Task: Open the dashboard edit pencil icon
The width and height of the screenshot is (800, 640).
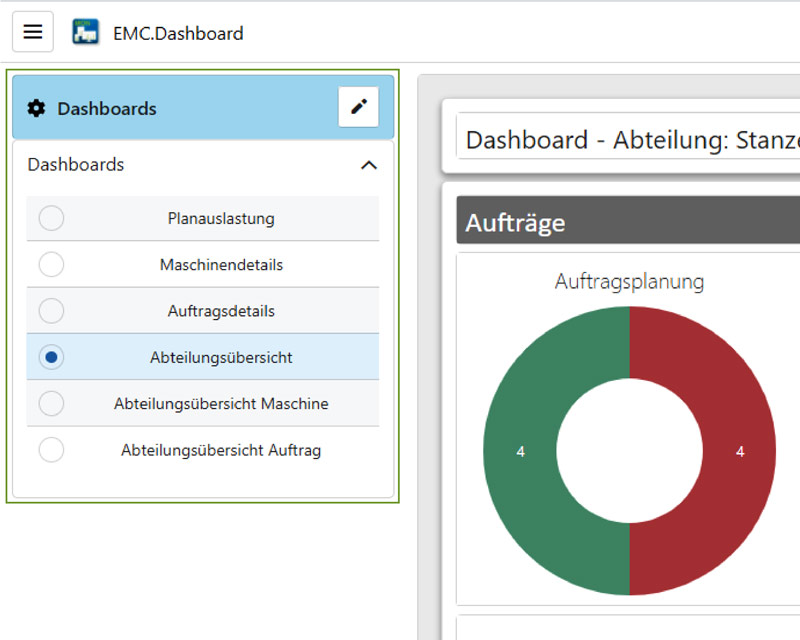Action: 360,106
